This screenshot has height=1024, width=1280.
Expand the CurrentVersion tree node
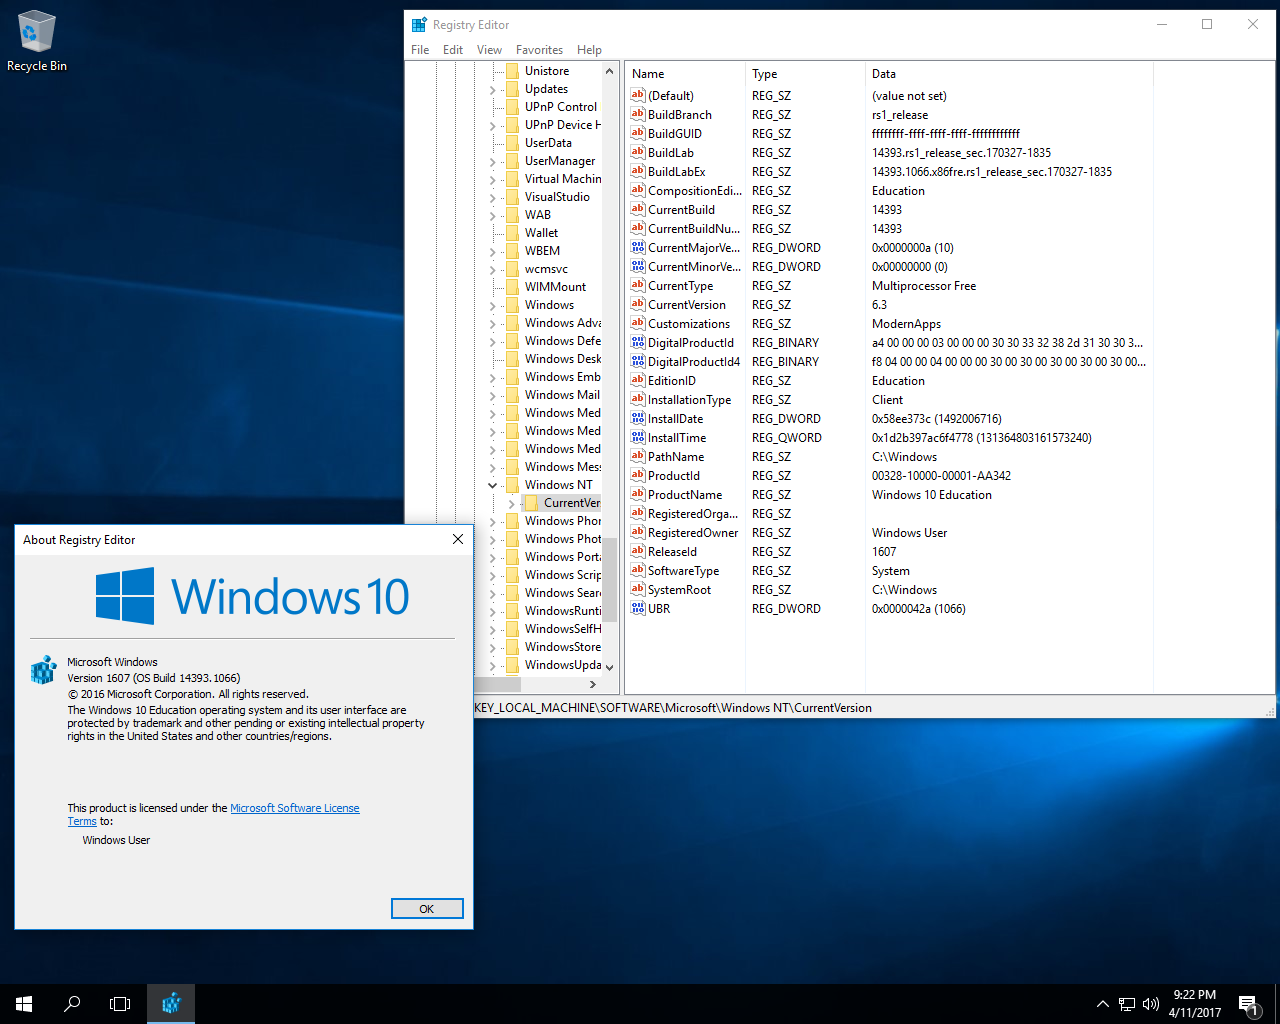pyautogui.click(x=512, y=503)
